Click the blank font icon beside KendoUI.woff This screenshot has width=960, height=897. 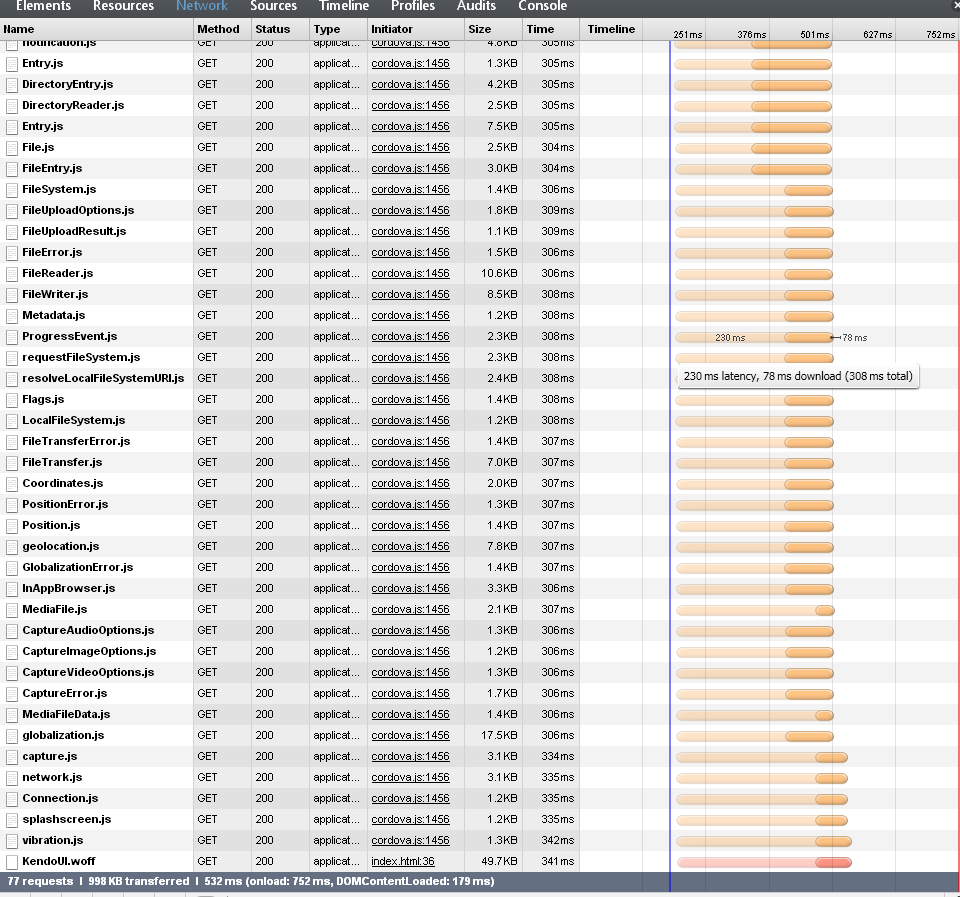[11, 861]
